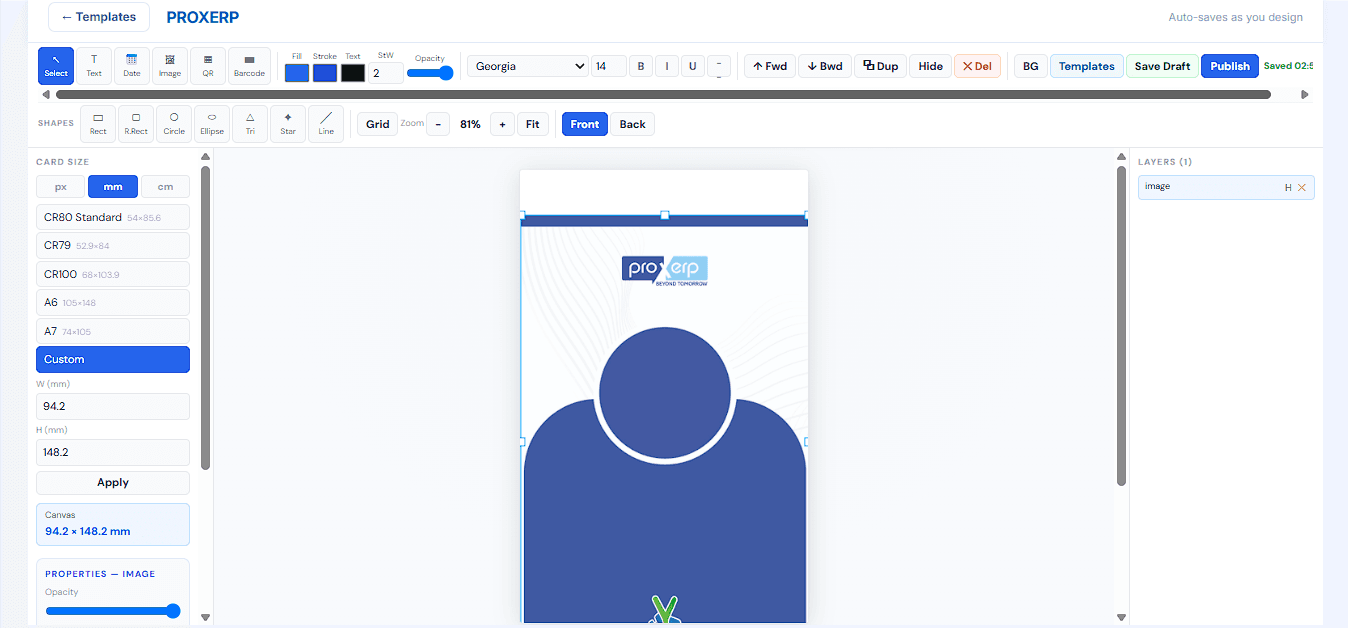Adjust the toolbar Opacity slider

[430, 73]
